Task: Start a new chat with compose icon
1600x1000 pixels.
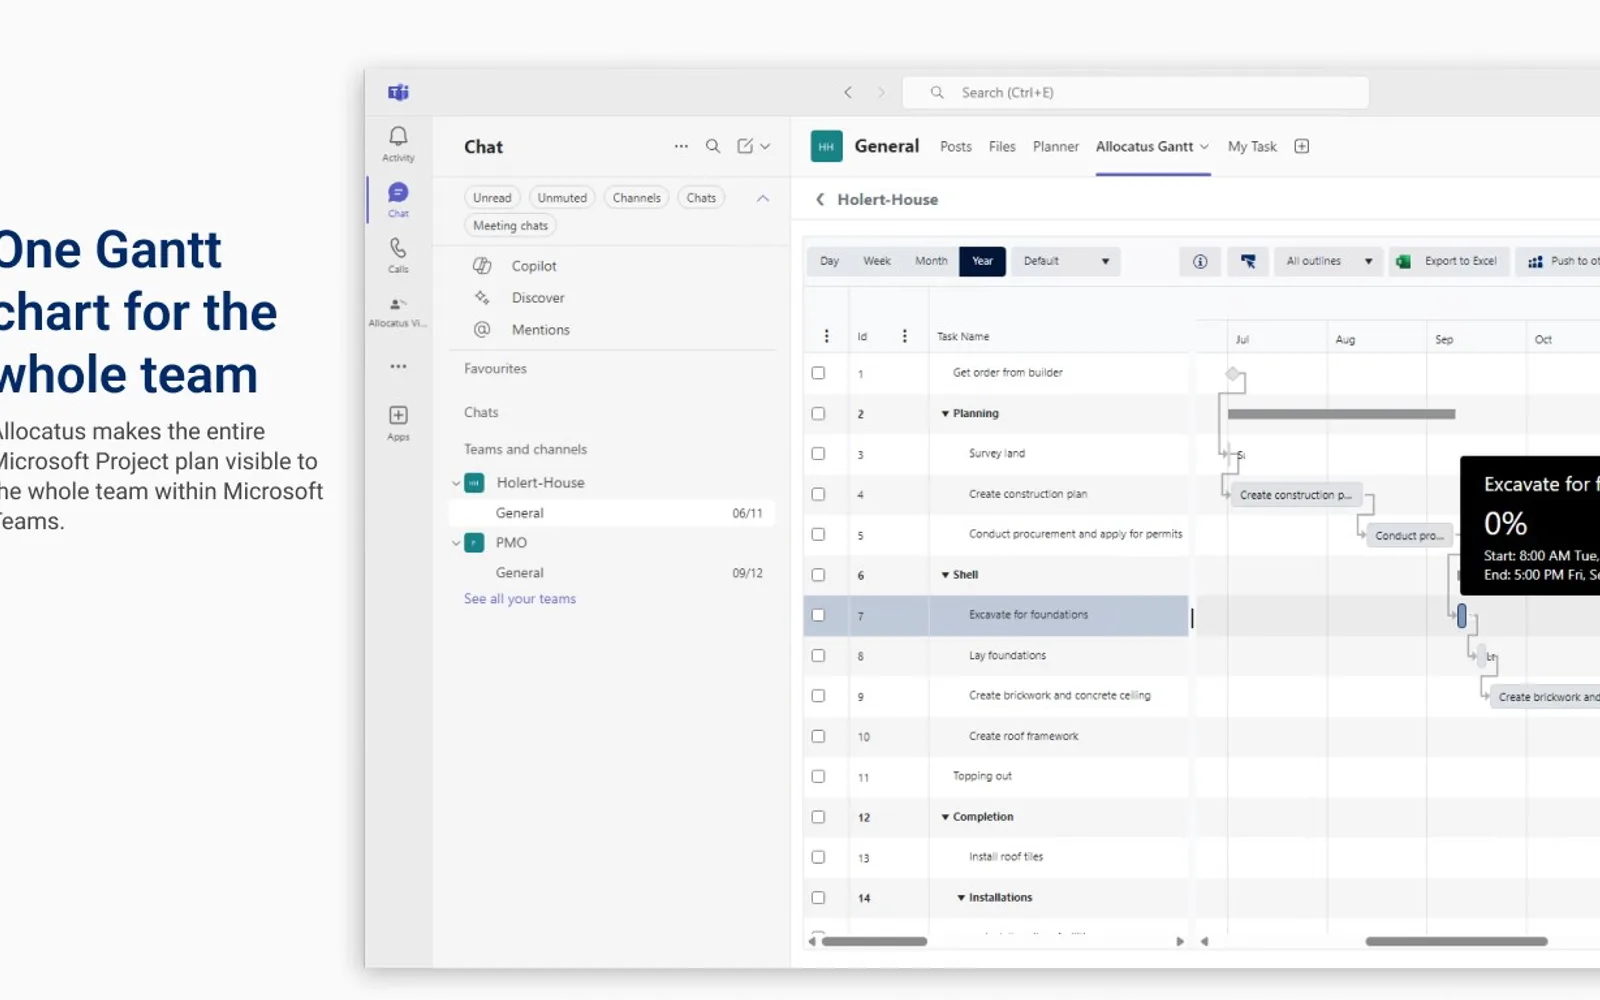Action: click(745, 146)
